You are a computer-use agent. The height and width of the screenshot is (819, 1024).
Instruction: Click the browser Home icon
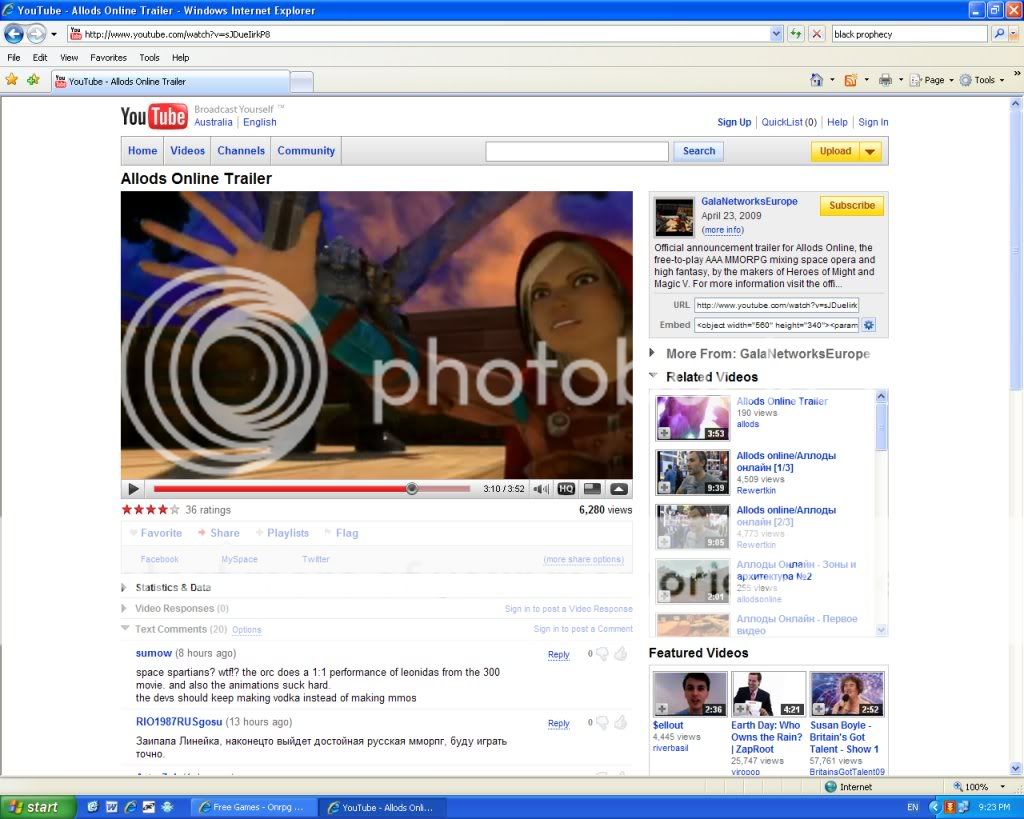pos(817,80)
